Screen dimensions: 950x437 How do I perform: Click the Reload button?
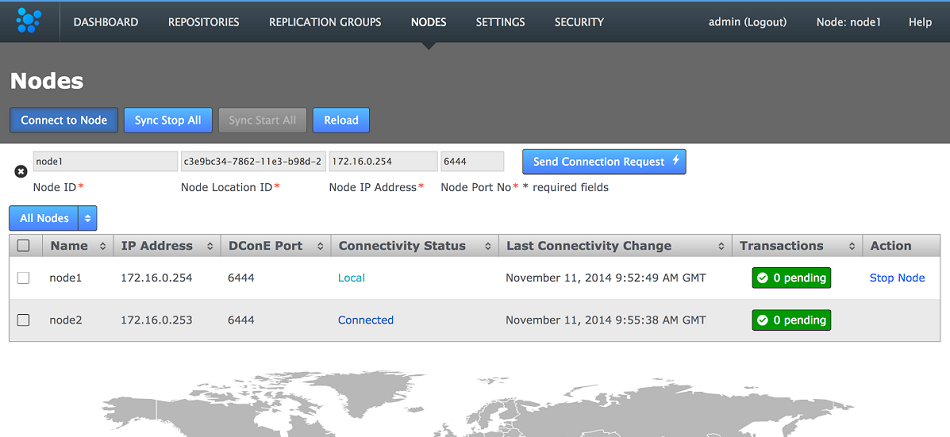[341, 120]
